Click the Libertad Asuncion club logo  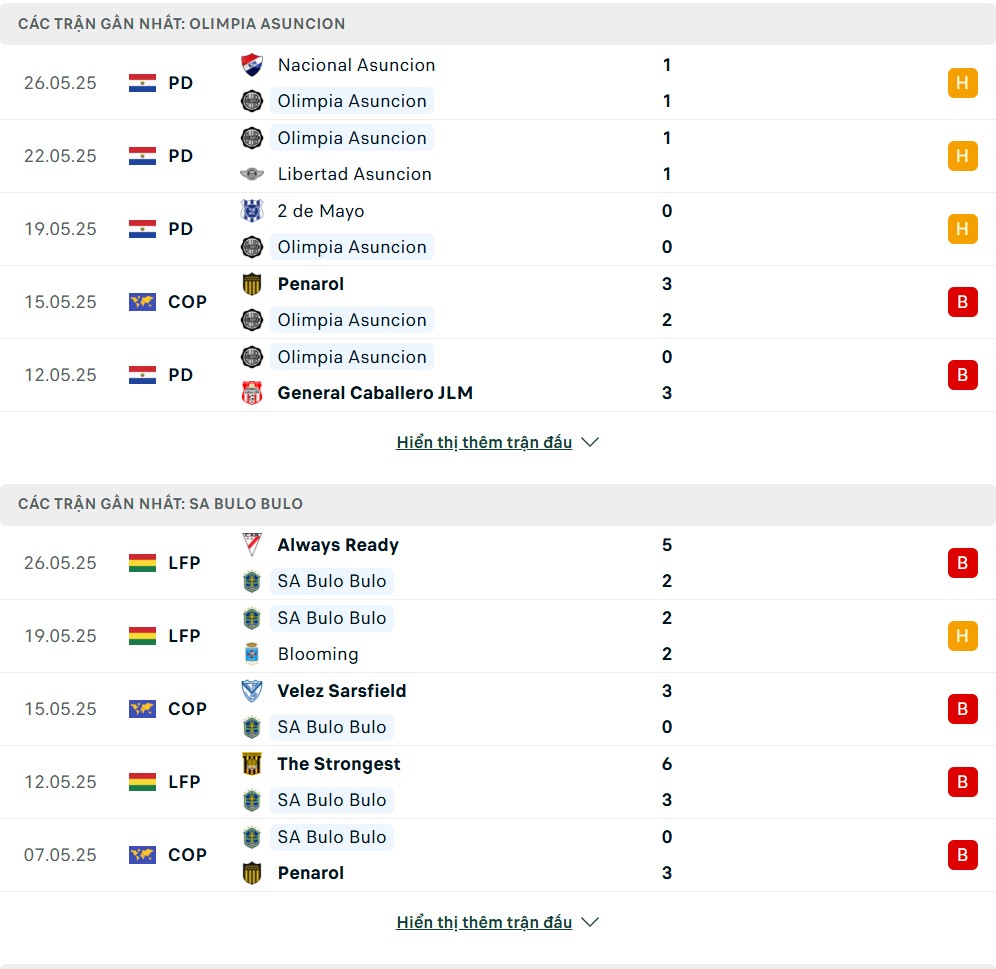click(252, 174)
